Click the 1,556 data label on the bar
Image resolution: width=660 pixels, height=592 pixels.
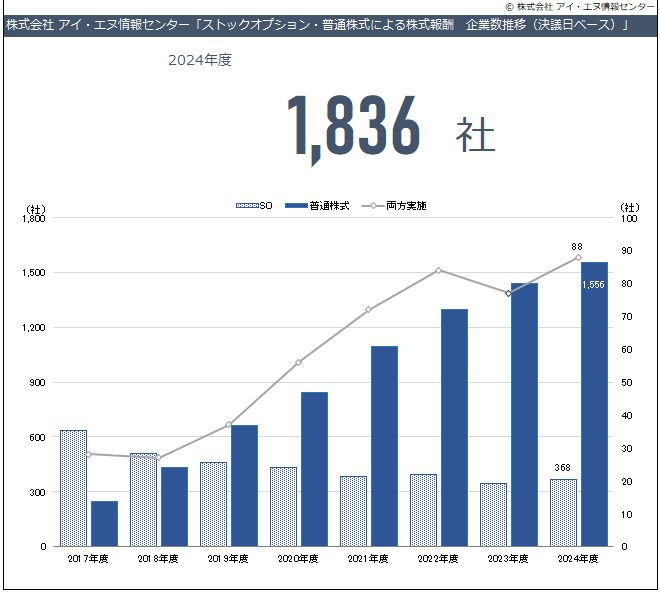(593, 285)
